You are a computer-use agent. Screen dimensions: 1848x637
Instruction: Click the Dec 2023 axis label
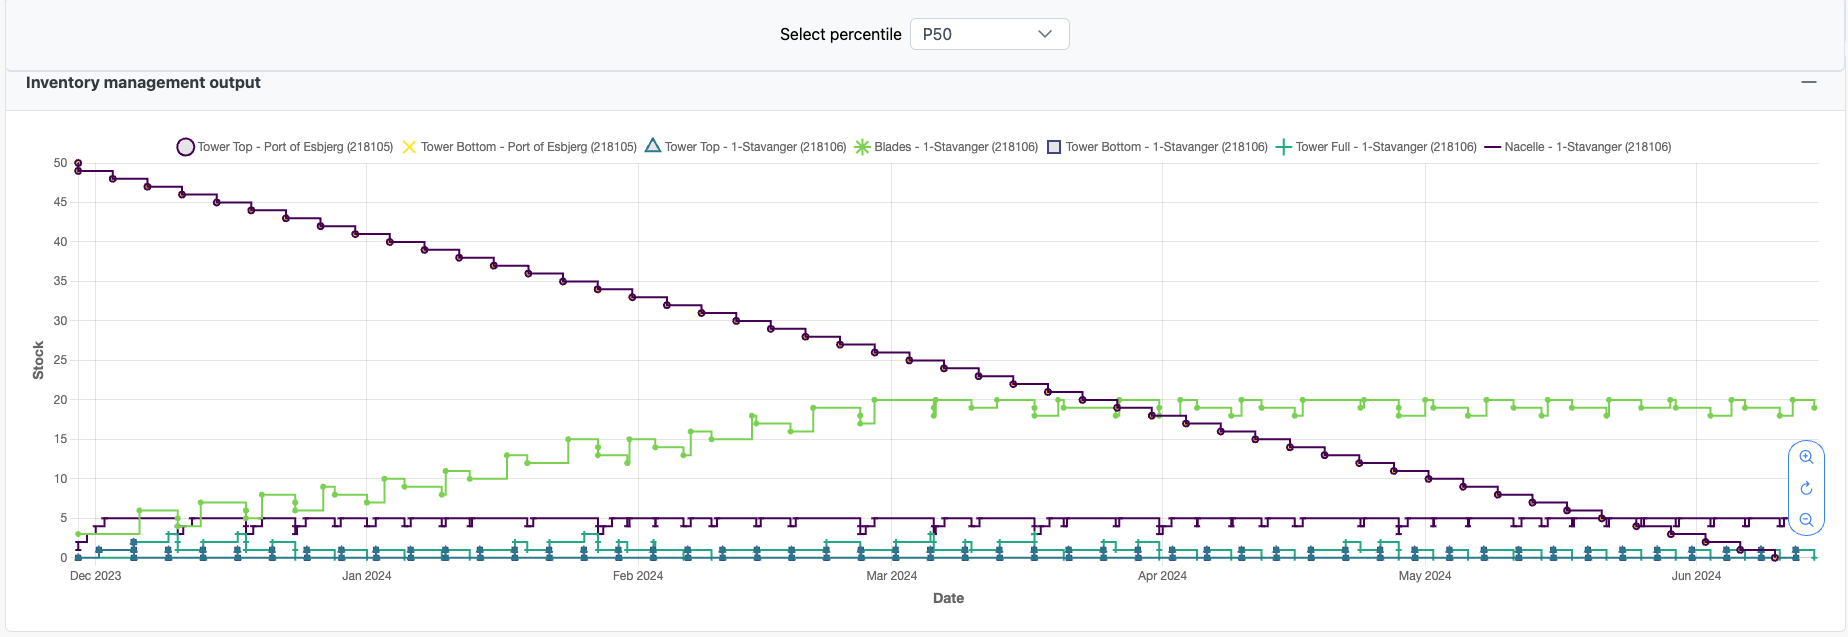95,576
